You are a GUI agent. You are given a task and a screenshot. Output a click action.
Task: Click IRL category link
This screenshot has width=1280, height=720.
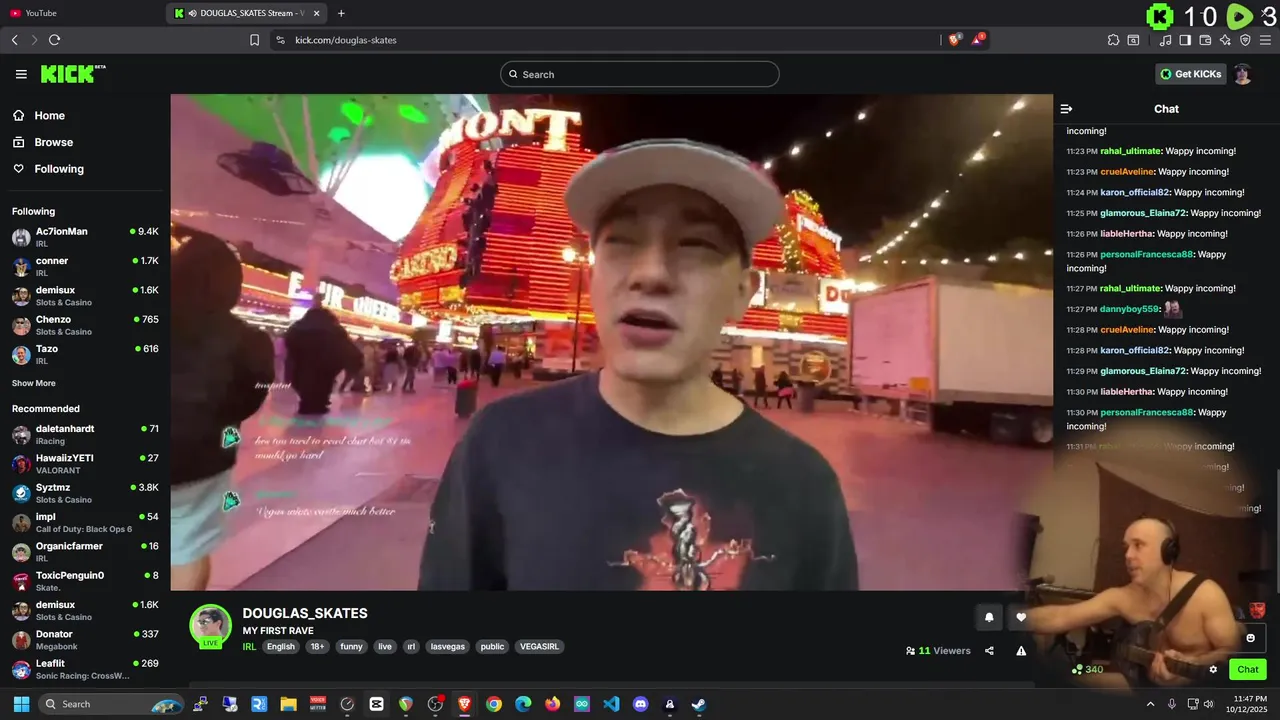(249, 647)
